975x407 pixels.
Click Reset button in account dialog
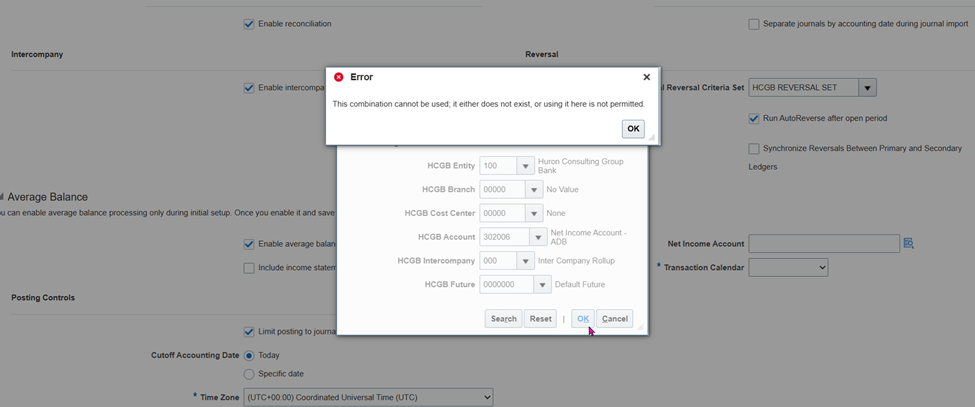tap(540, 319)
